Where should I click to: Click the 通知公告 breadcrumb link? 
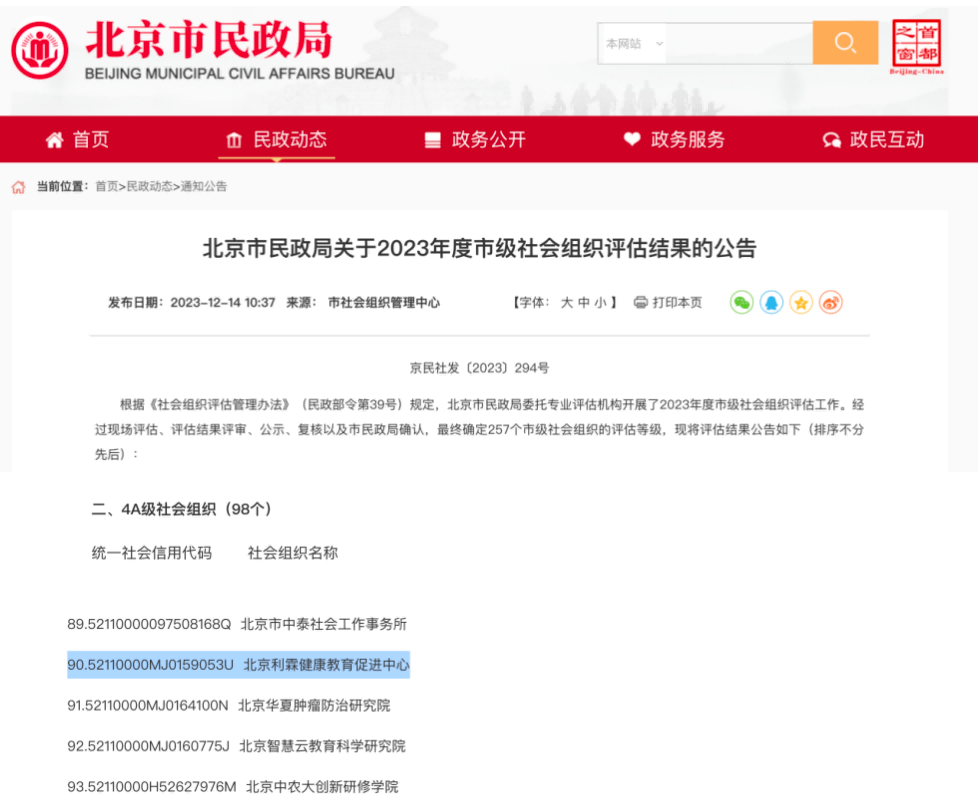[x=204, y=187]
